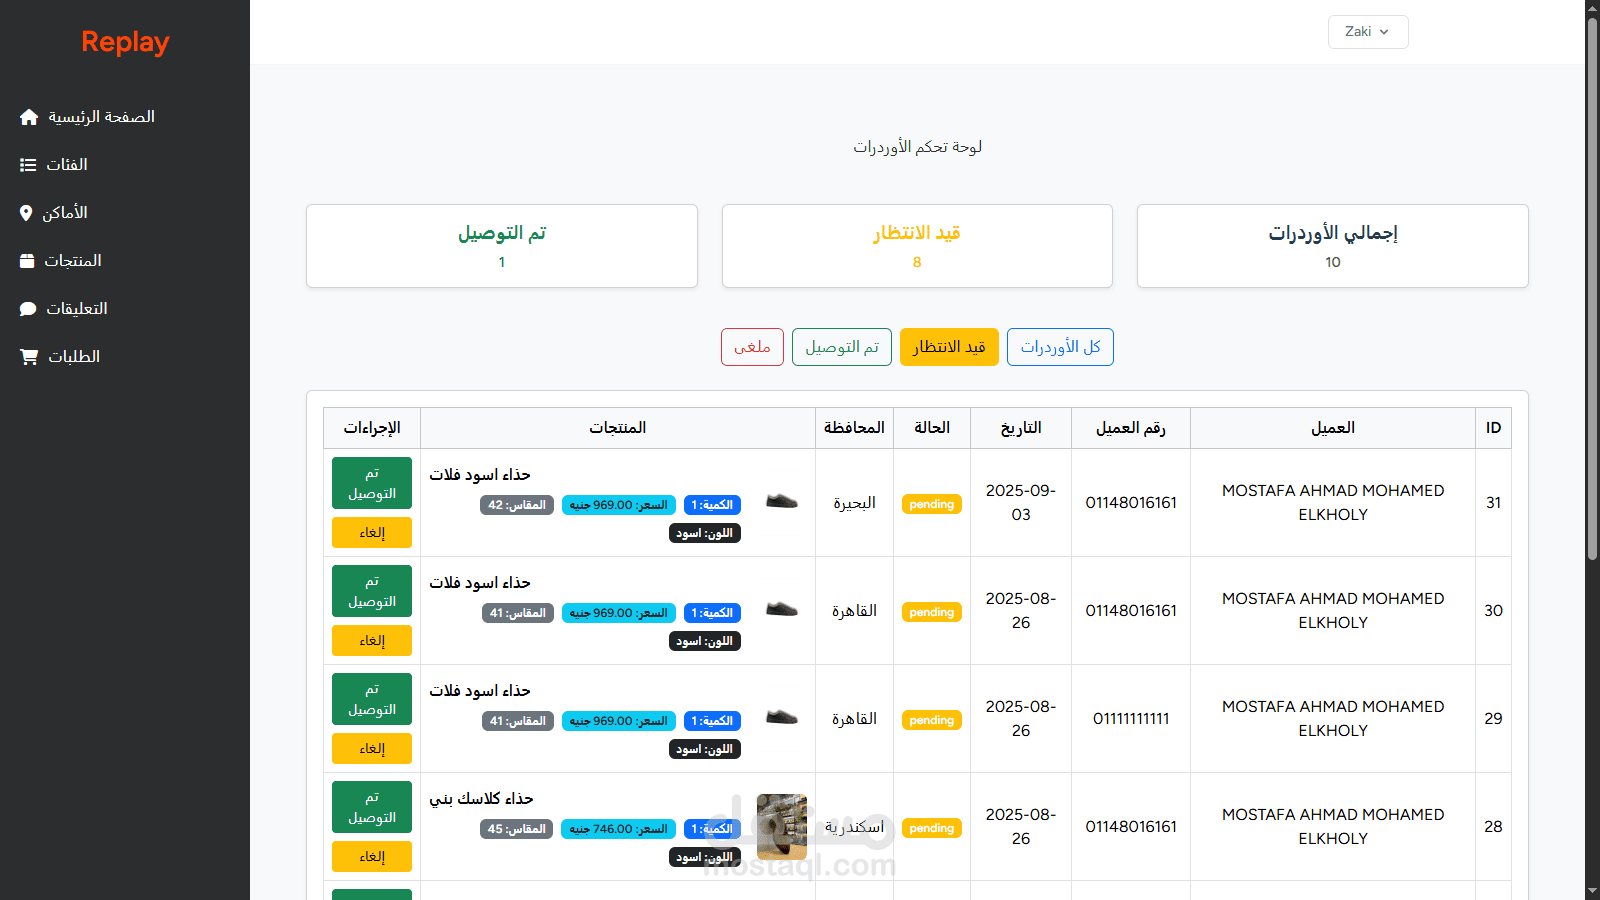Click phone number in order 31 row
Viewport: 1600px width, 900px height.
(1131, 503)
